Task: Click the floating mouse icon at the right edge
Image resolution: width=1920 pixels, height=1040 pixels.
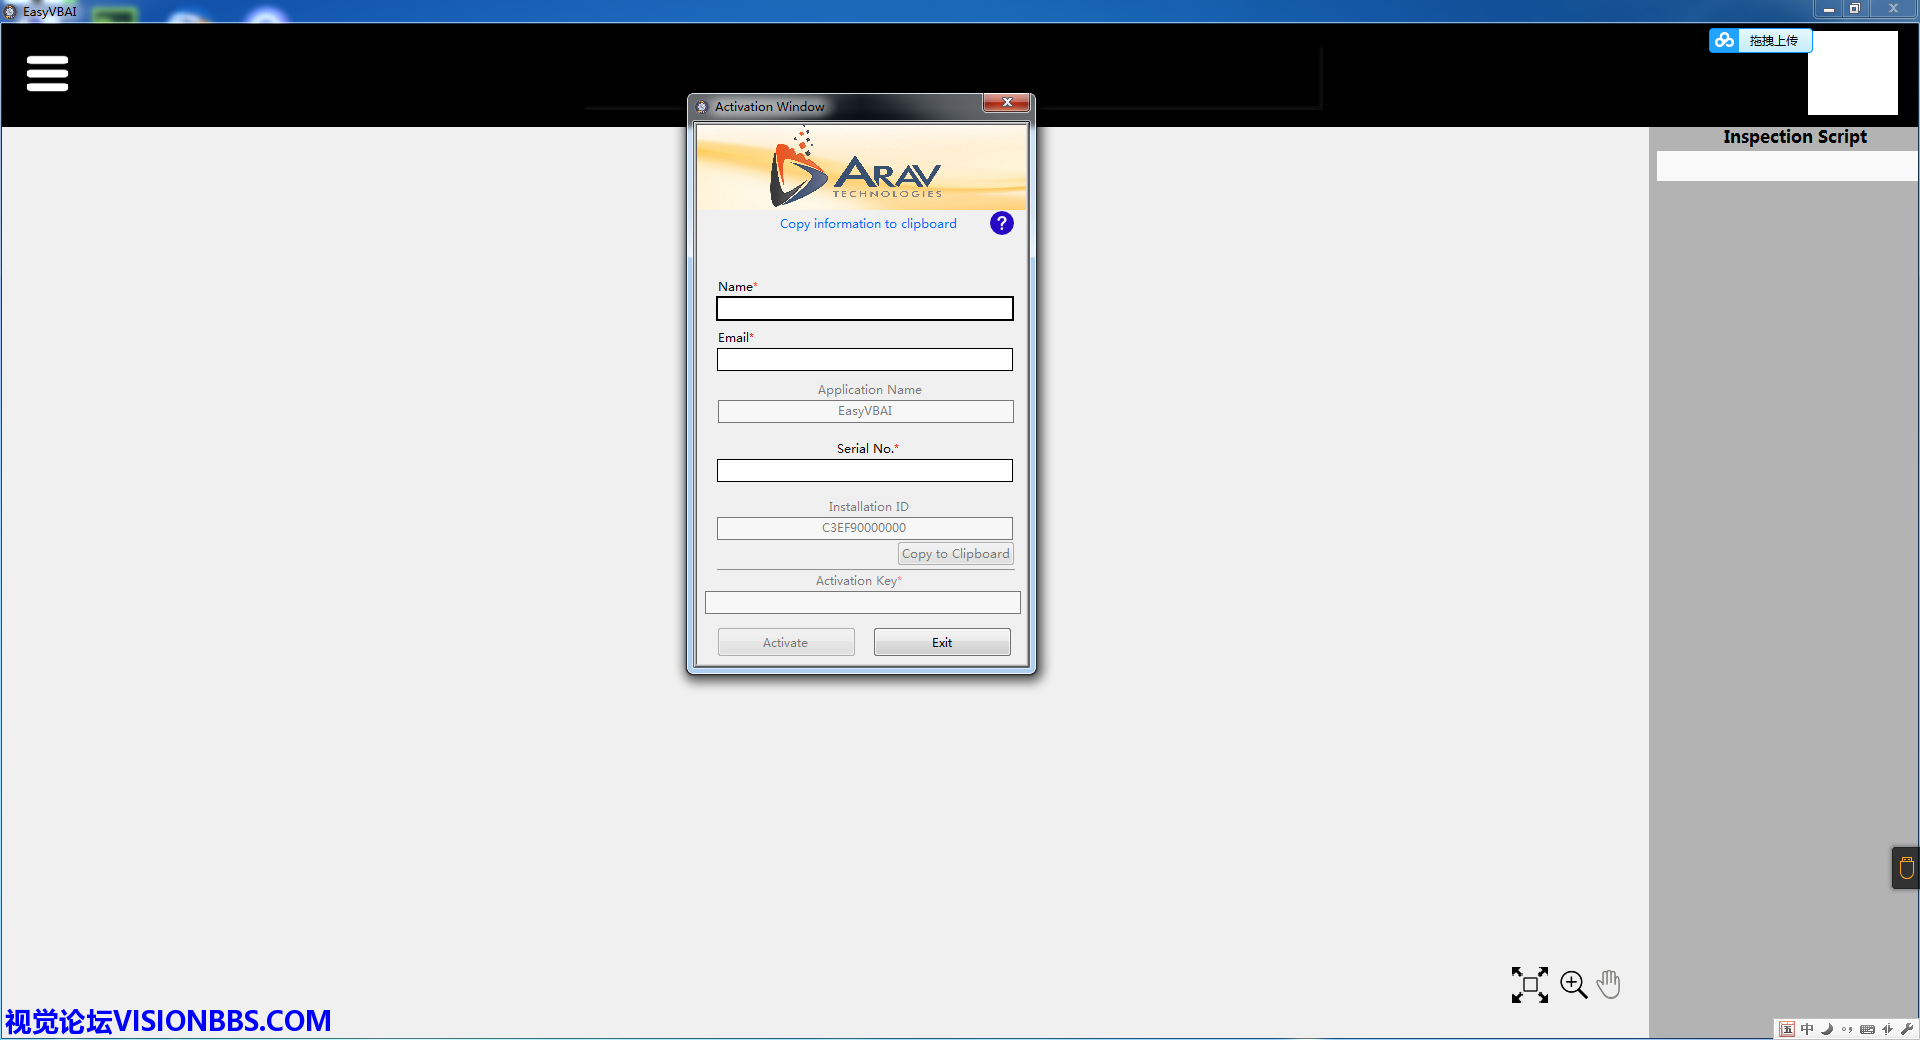Action: pyautogui.click(x=1906, y=868)
